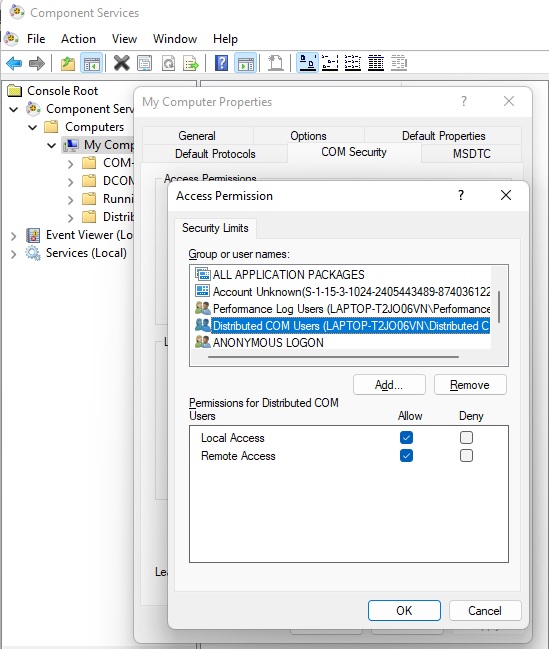This screenshot has height=649, width=549.
Task: Open the Window menu
Action: [175, 39]
